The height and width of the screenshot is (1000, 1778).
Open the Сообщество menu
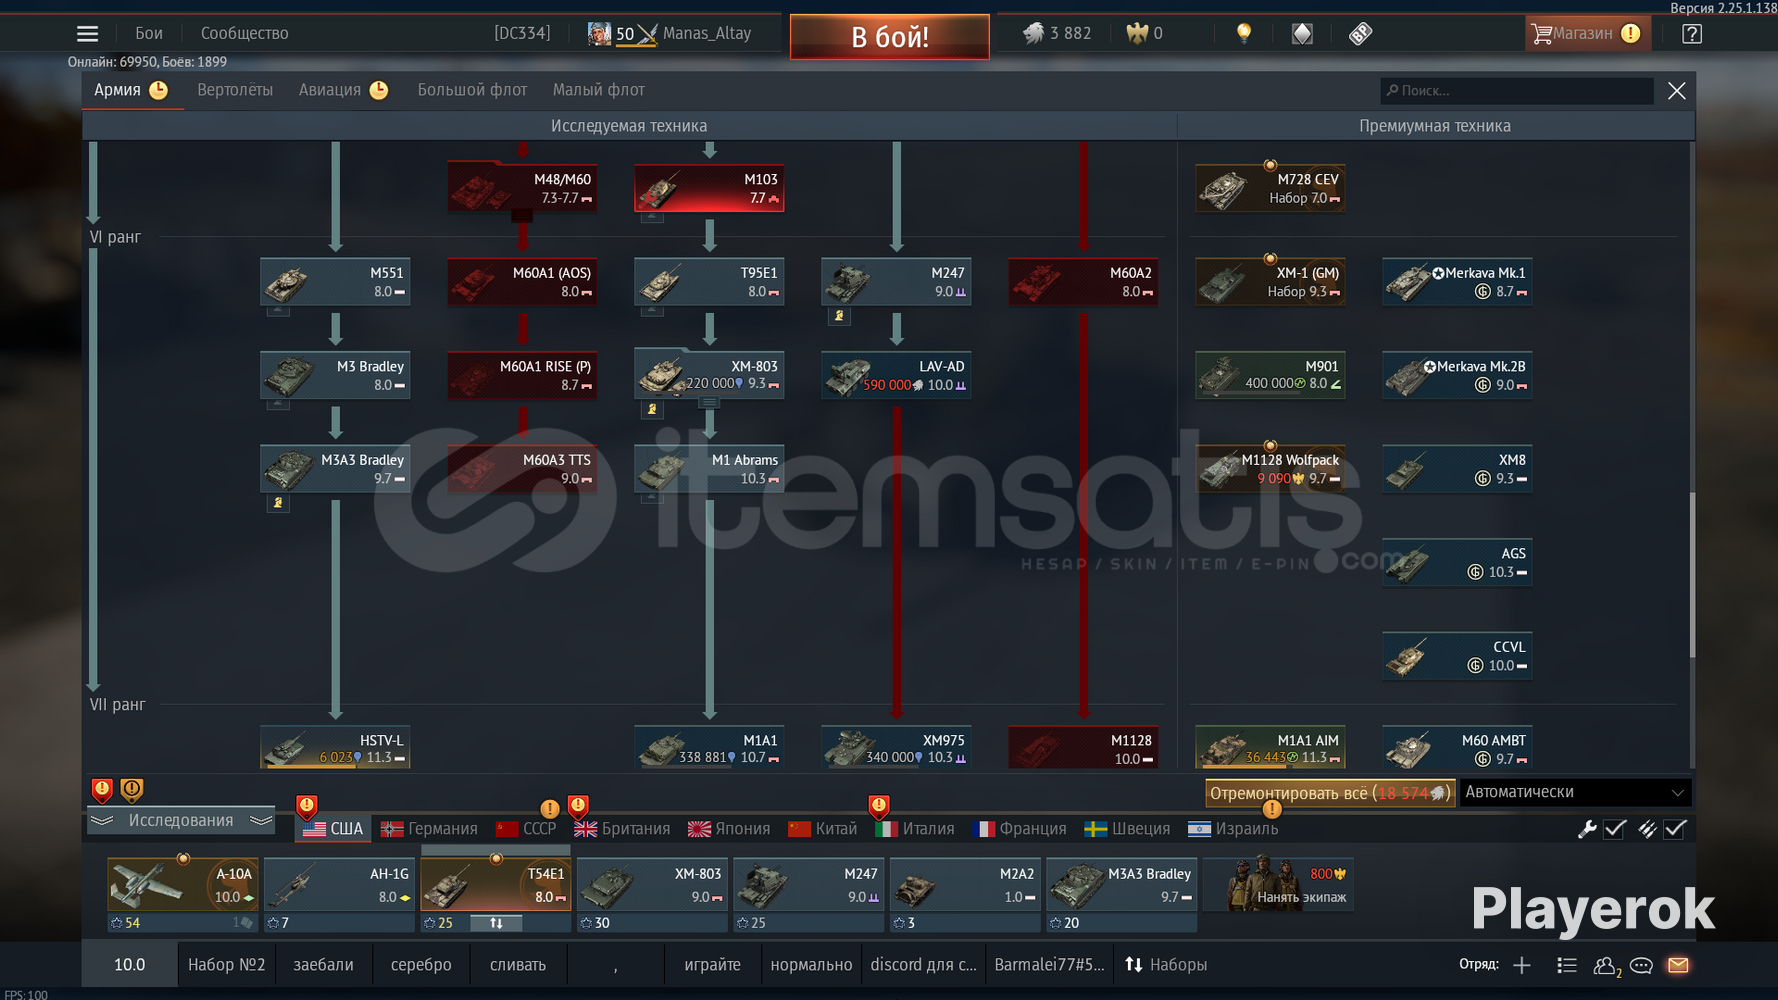(244, 33)
